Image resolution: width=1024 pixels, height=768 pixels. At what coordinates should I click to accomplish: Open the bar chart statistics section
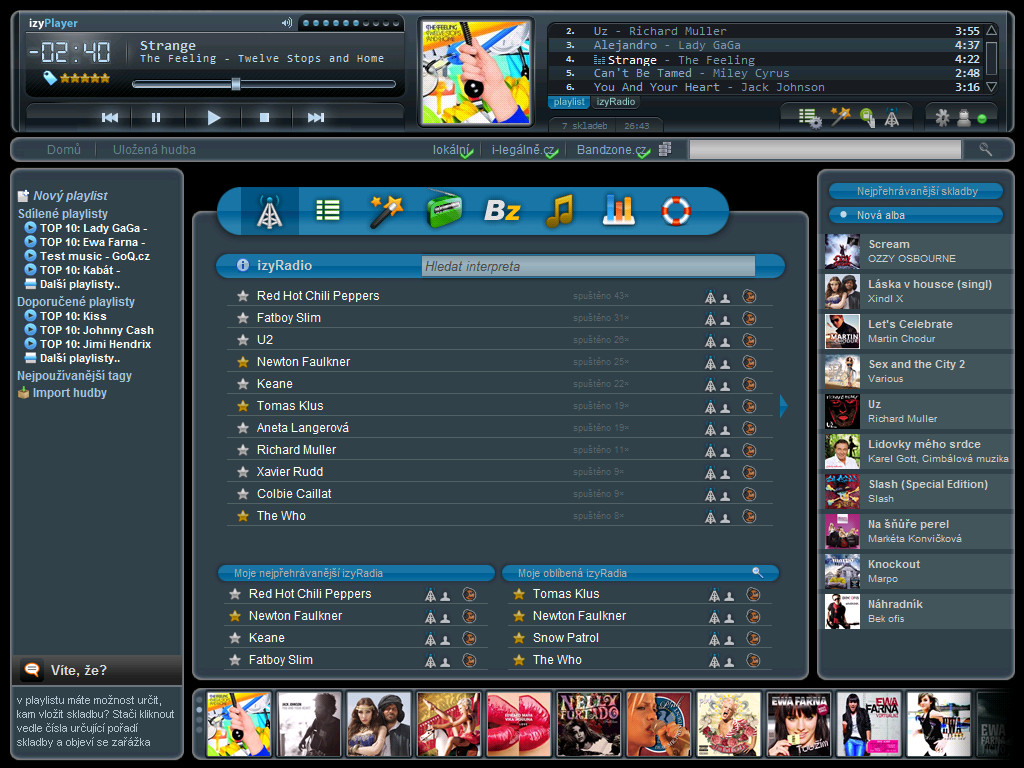click(618, 210)
